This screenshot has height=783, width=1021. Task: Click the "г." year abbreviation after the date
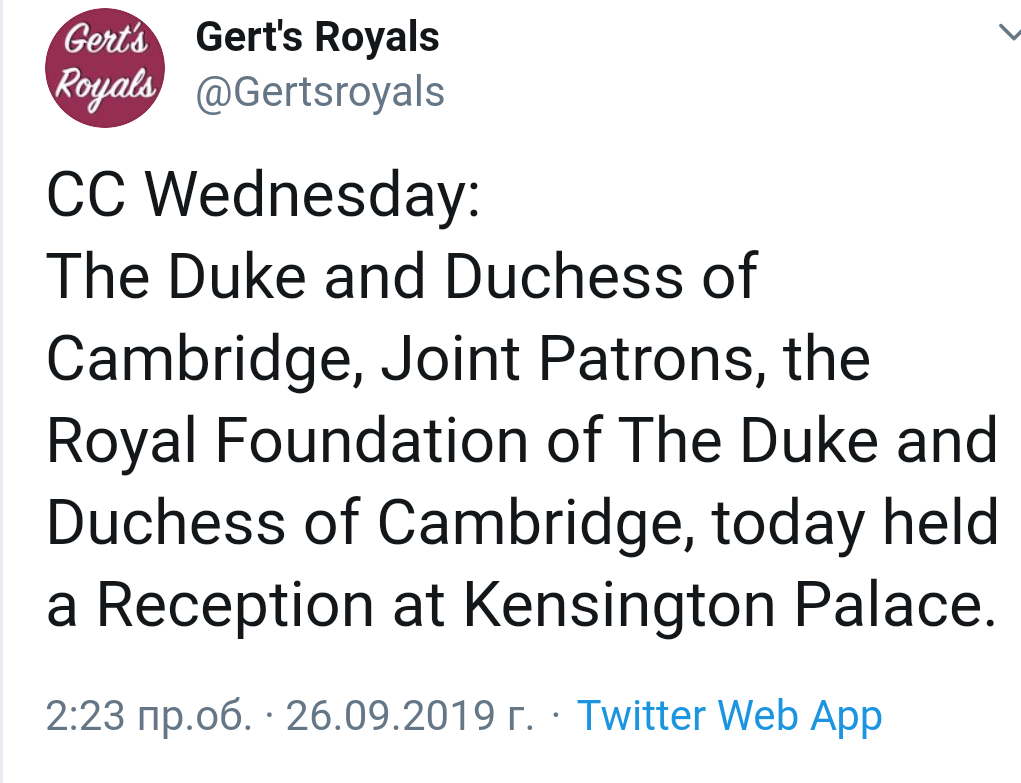click(521, 716)
